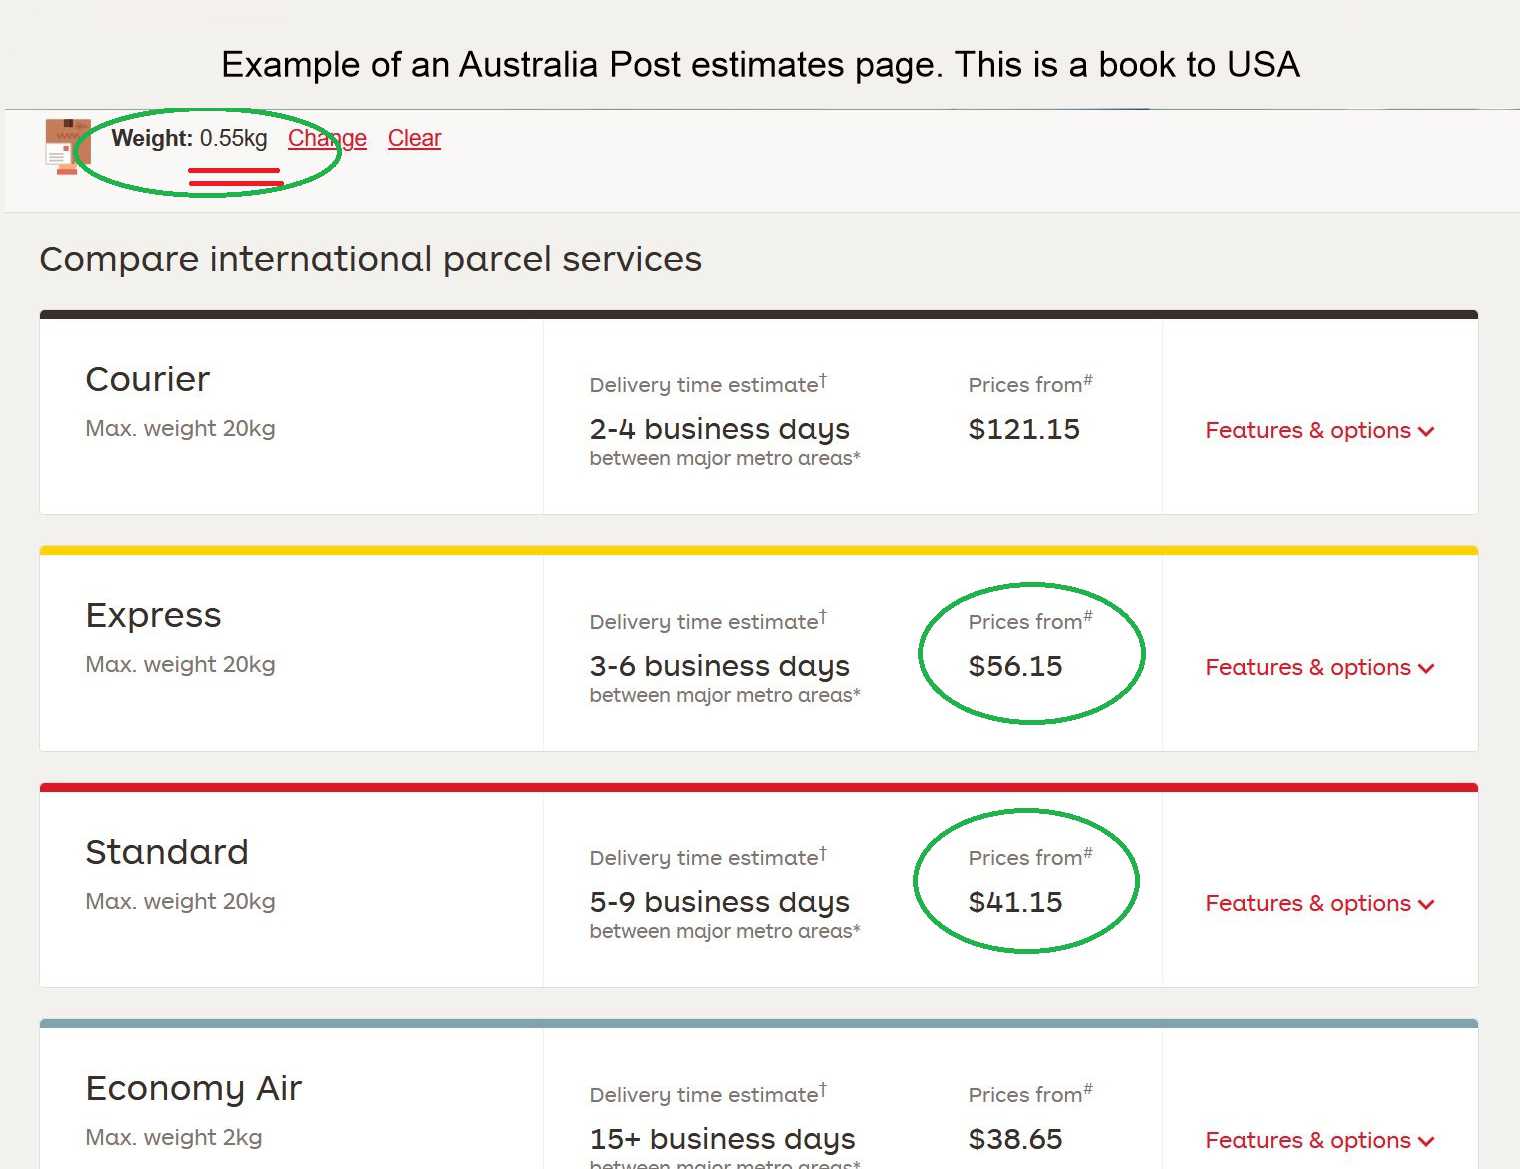Select the Courier service heading

[148, 379]
